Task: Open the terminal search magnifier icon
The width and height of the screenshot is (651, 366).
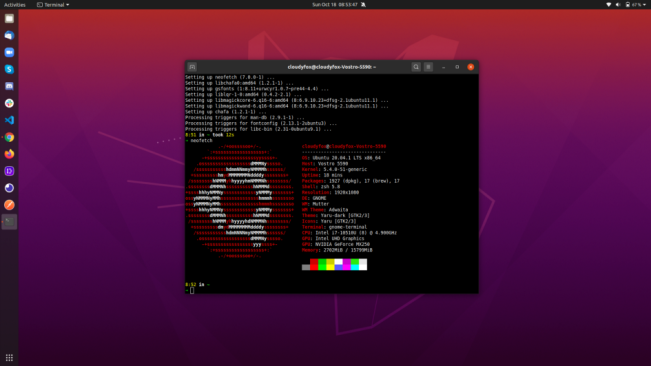Action: (x=416, y=67)
